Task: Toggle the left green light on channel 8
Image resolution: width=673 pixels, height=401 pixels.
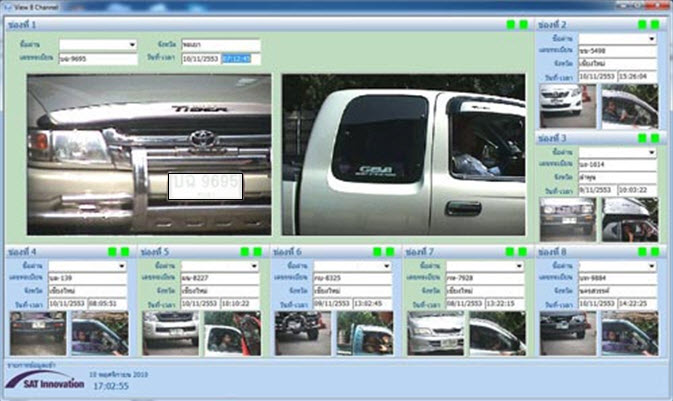Action: pyautogui.click(x=642, y=252)
